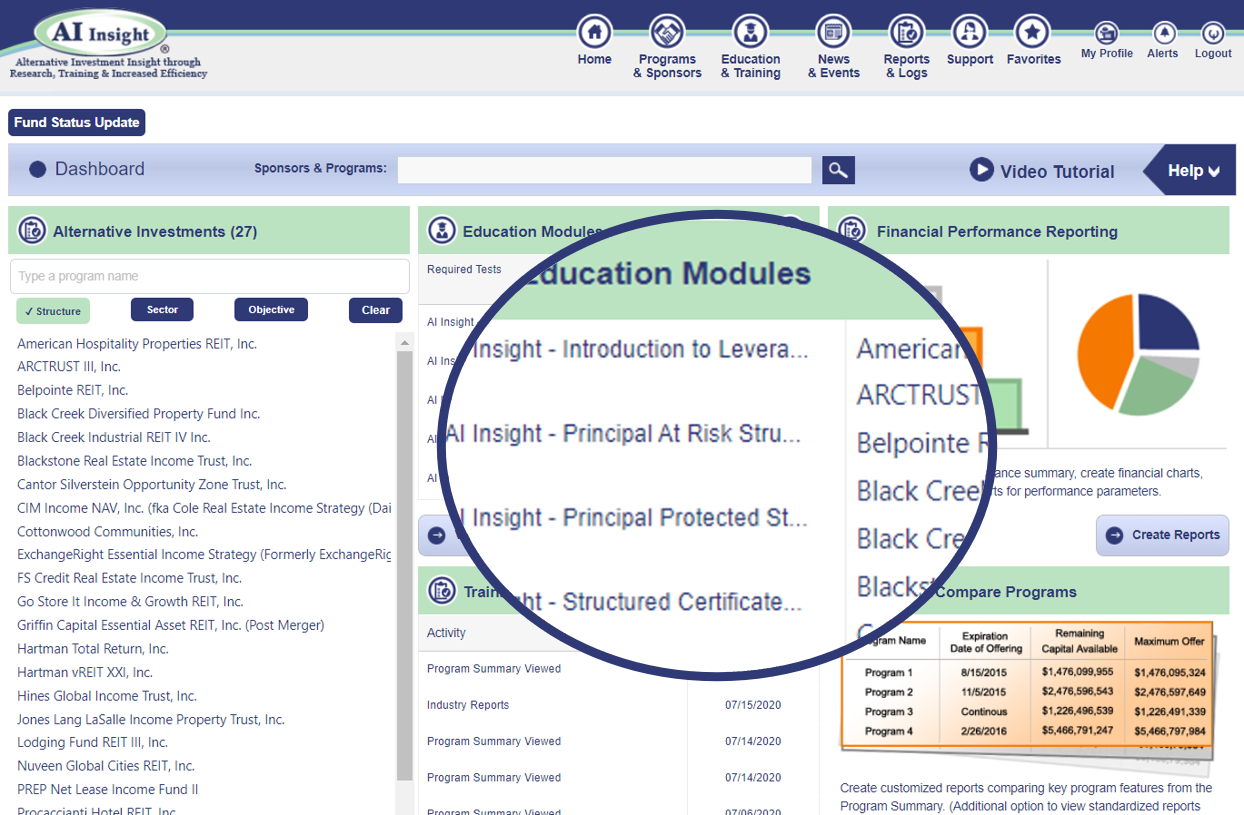Click the Fund Status Update button
Image resolution: width=1244 pixels, height=815 pixels.
click(x=77, y=122)
